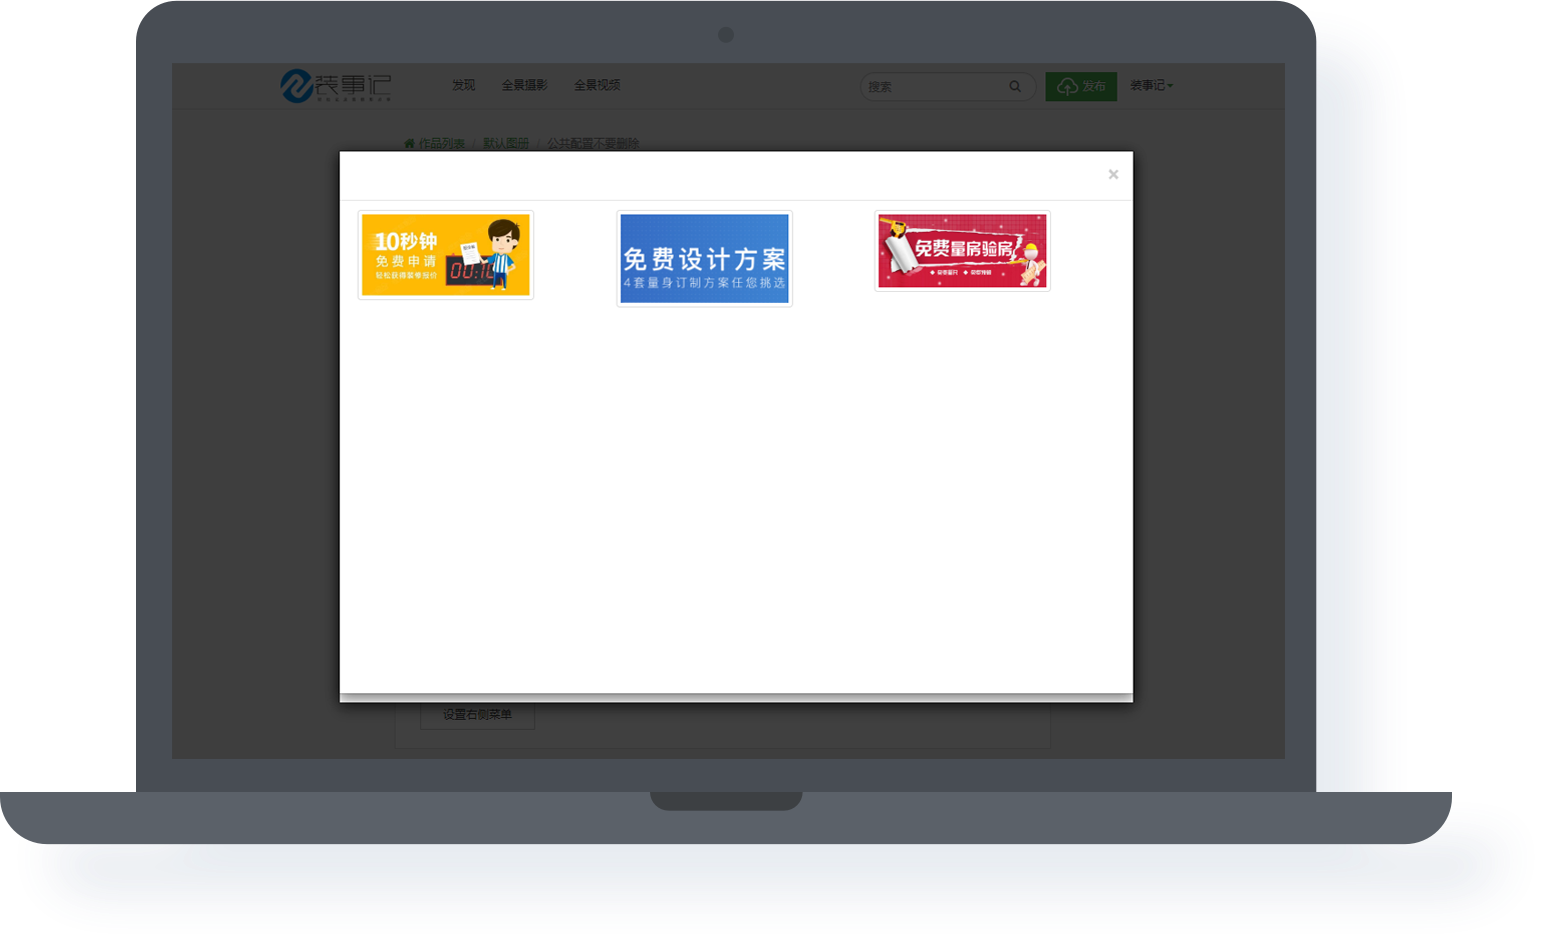
Task: Click the magnifier icon in search box
Action: point(1015,87)
